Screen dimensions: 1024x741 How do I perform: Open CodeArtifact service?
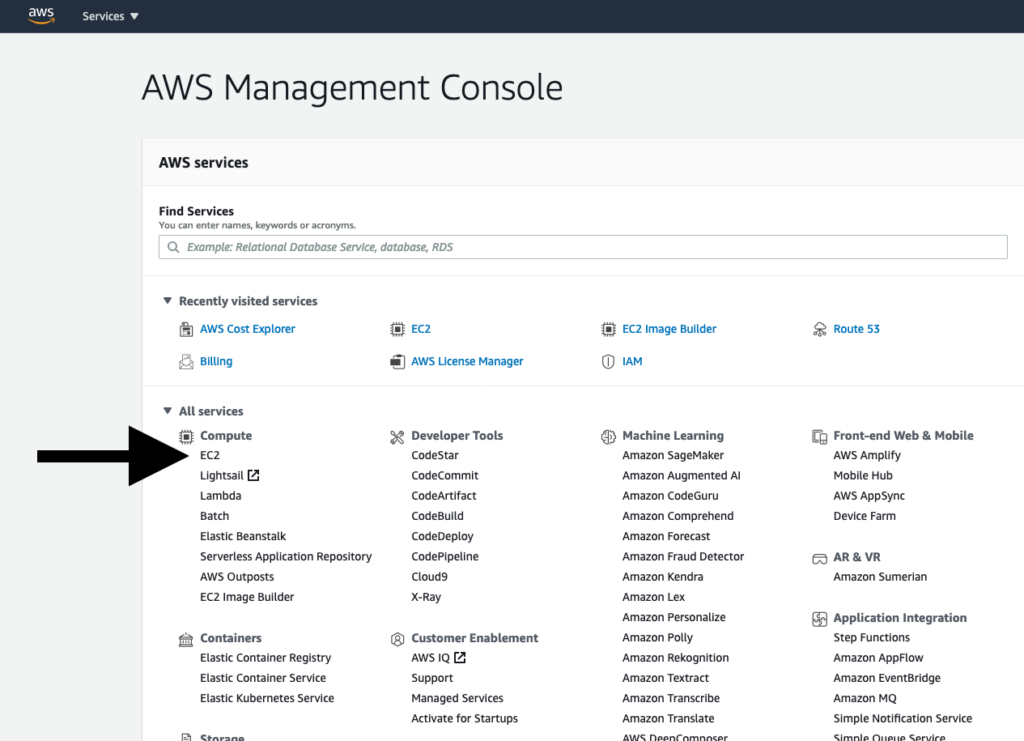[x=443, y=496]
